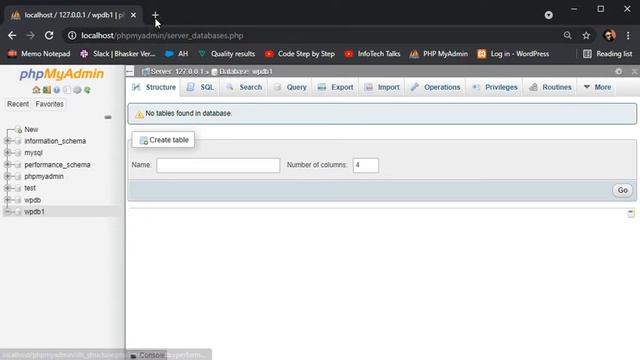Click the Number of columns field
Viewport: 640px width, 360px height.
pos(366,165)
